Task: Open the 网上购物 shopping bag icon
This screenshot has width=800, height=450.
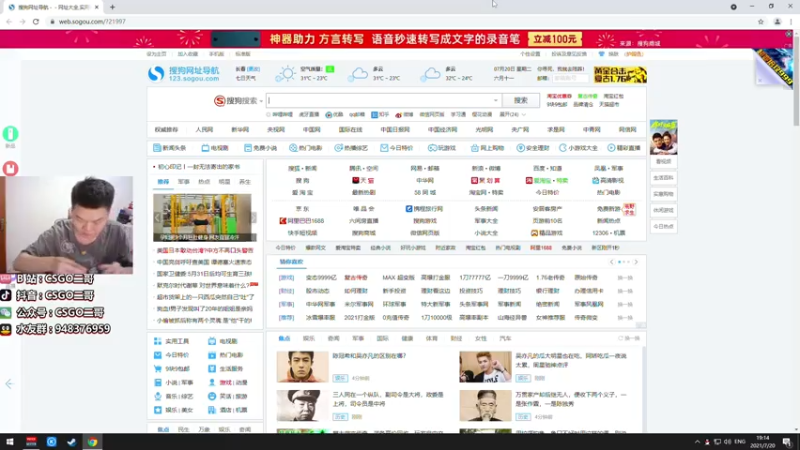Action: [474, 148]
